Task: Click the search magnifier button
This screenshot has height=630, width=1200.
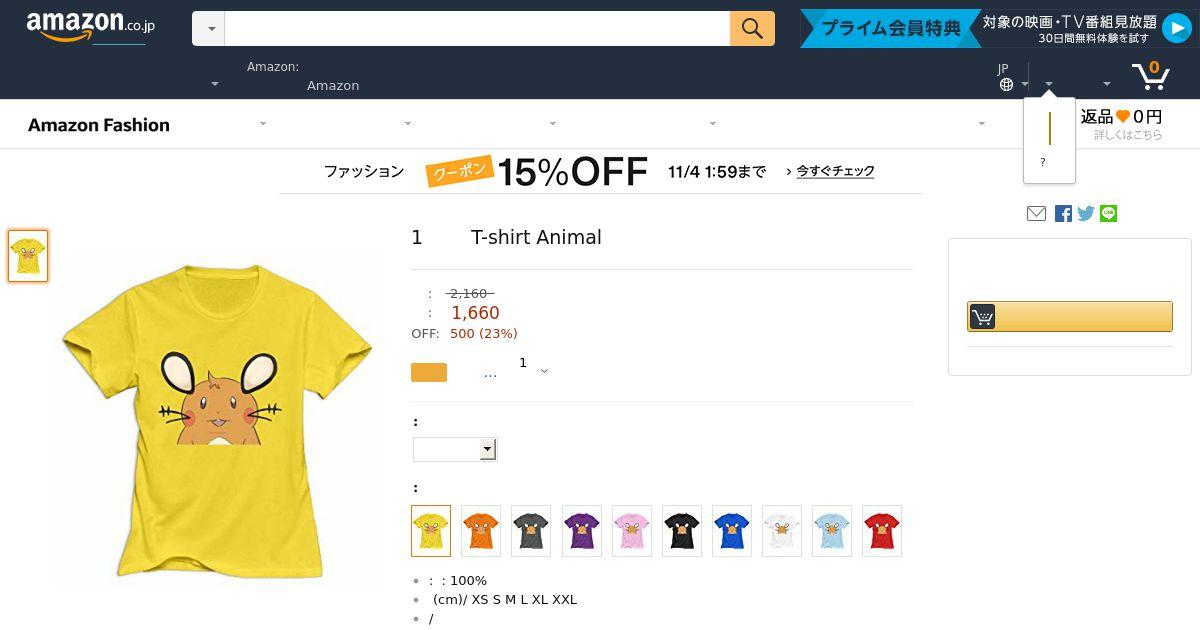Action: [752, 29]
